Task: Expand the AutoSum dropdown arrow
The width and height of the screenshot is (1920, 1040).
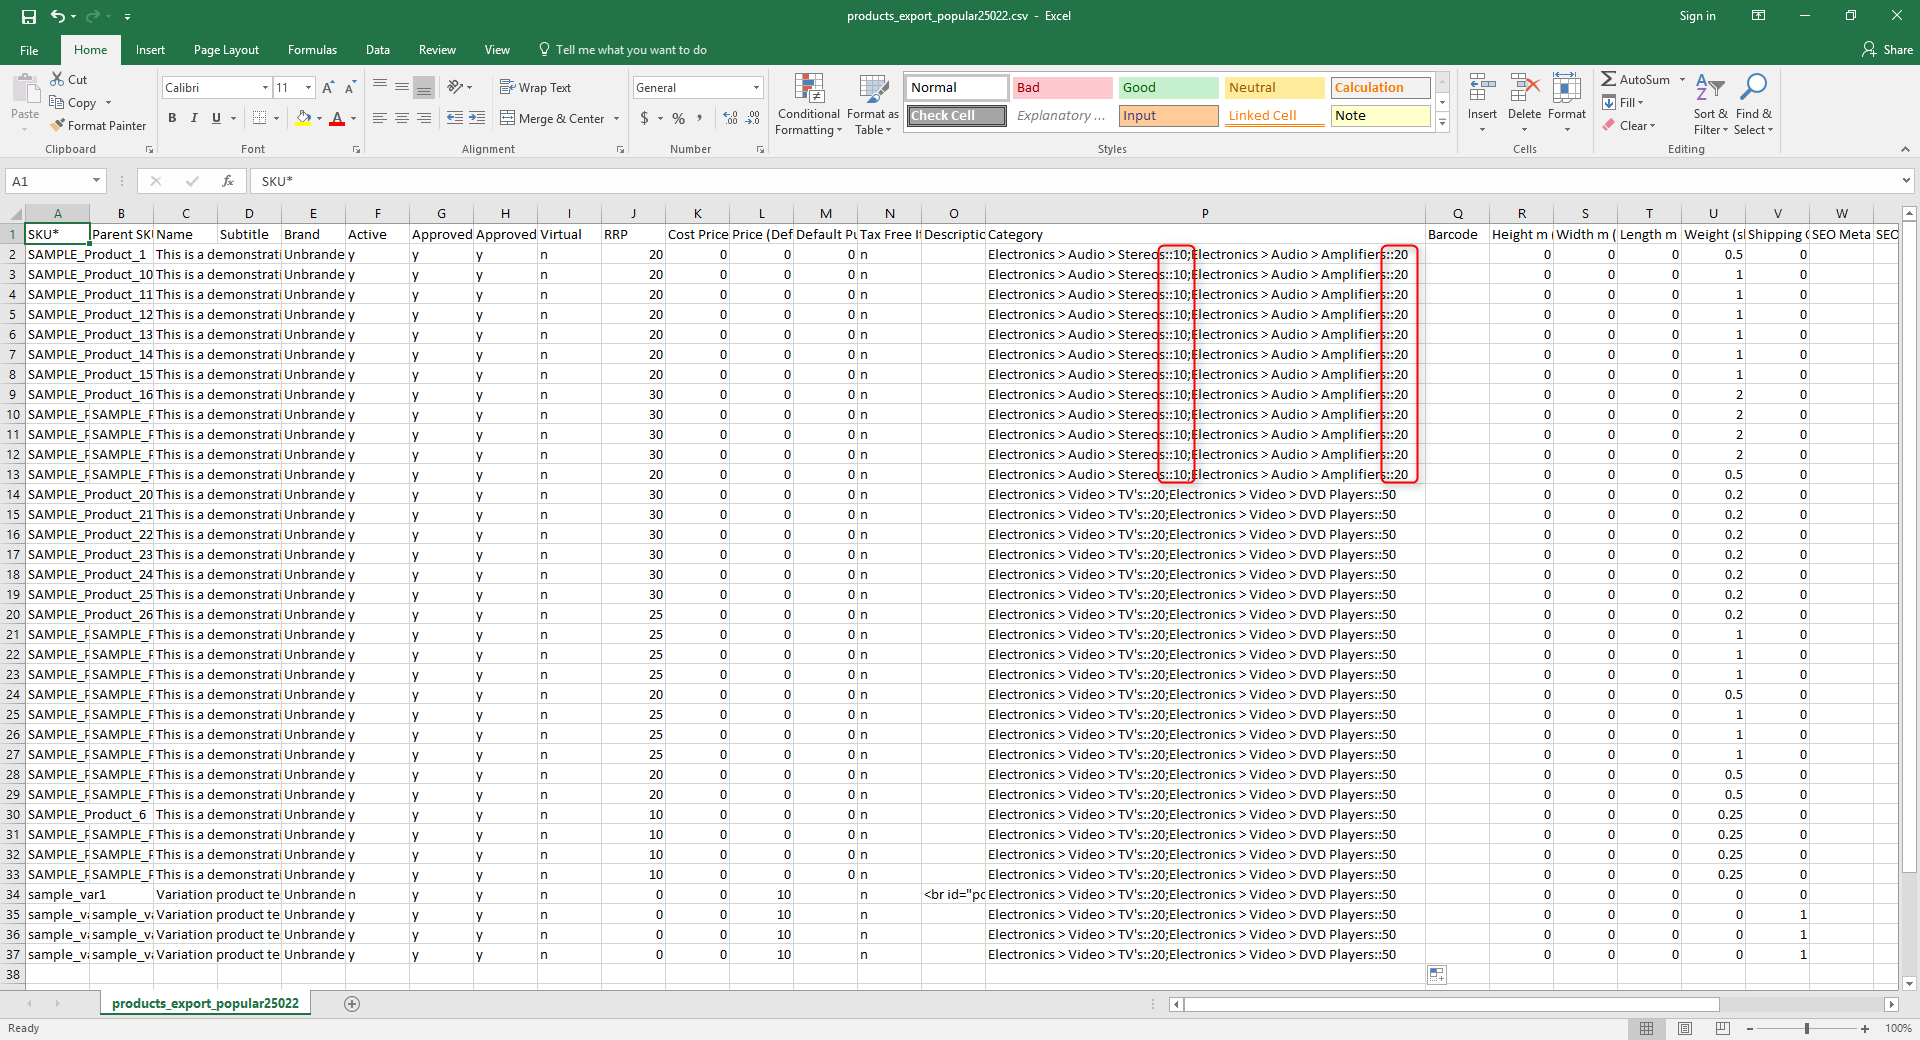Action: coord(1682,79)
